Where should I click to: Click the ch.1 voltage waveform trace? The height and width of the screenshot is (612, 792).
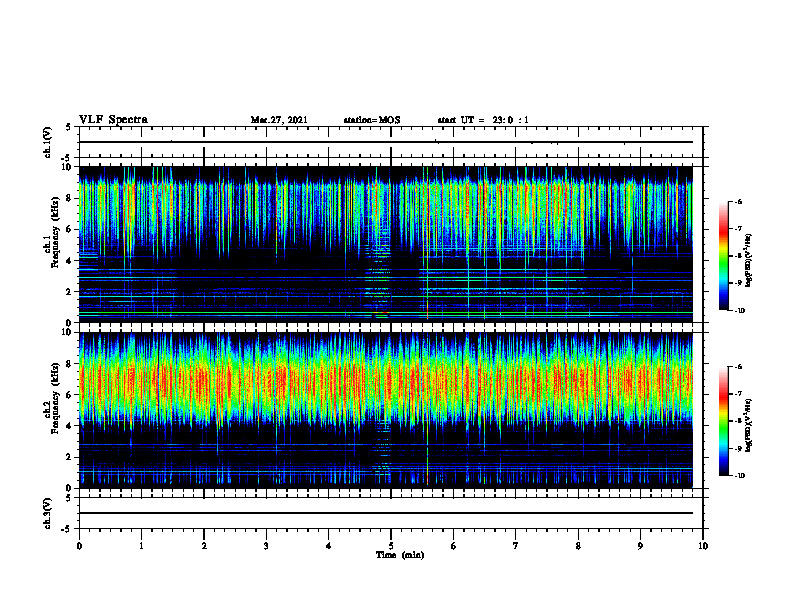pyautogui.click(x=386, y=142)
